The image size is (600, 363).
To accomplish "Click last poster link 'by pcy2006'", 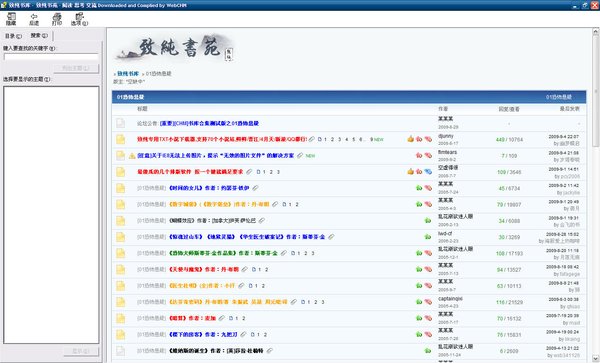I will [567, 176].
